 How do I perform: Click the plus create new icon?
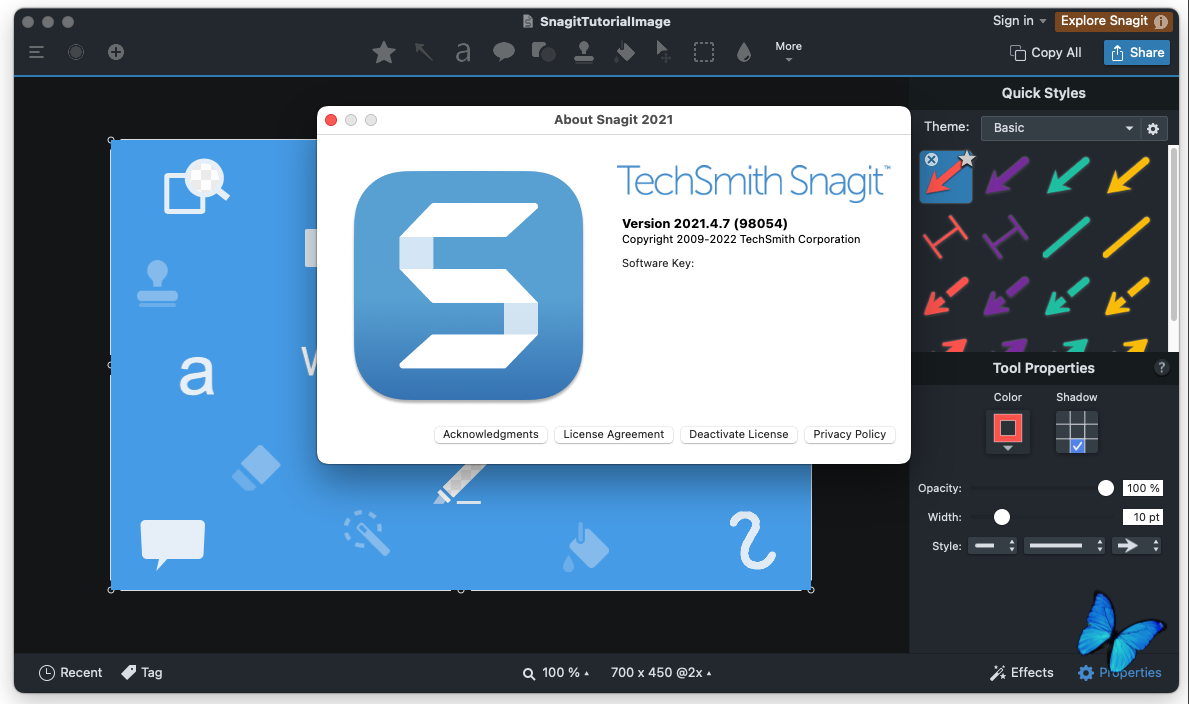(x=116, y=52)
